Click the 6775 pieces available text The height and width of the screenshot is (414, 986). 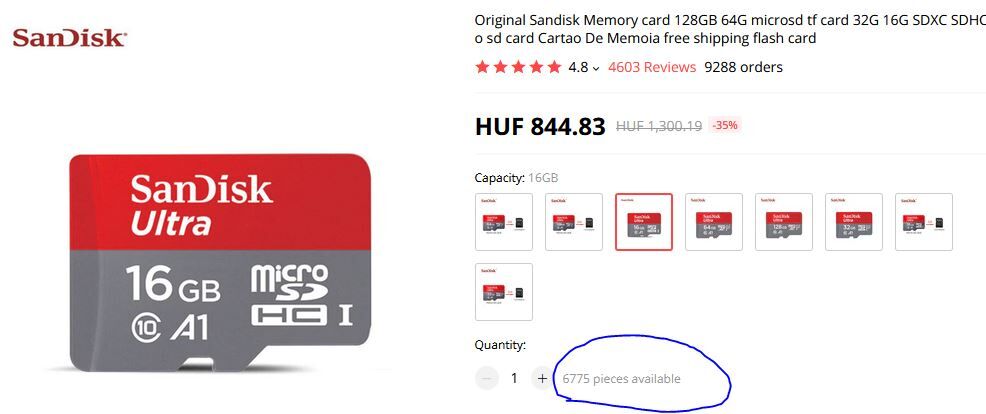click(x=621, y=379)
